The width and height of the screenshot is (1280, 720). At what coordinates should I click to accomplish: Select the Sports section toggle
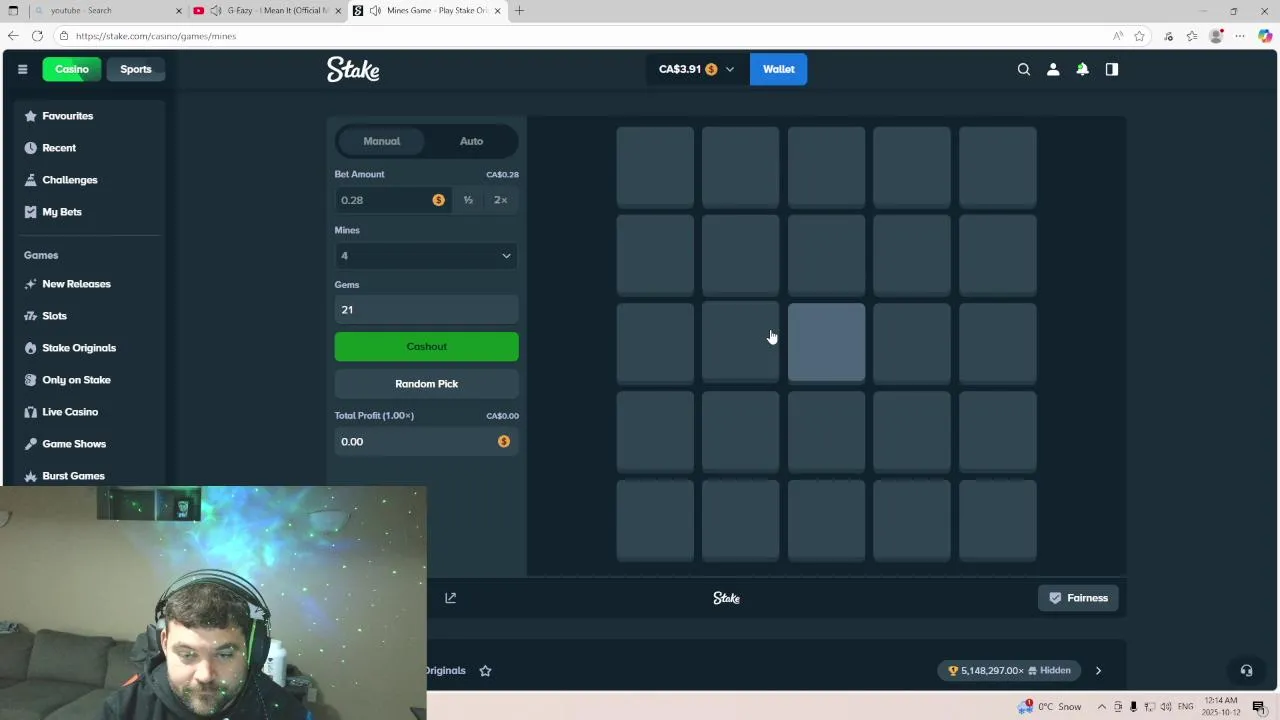pyautogui.click(x=136, y=69)
